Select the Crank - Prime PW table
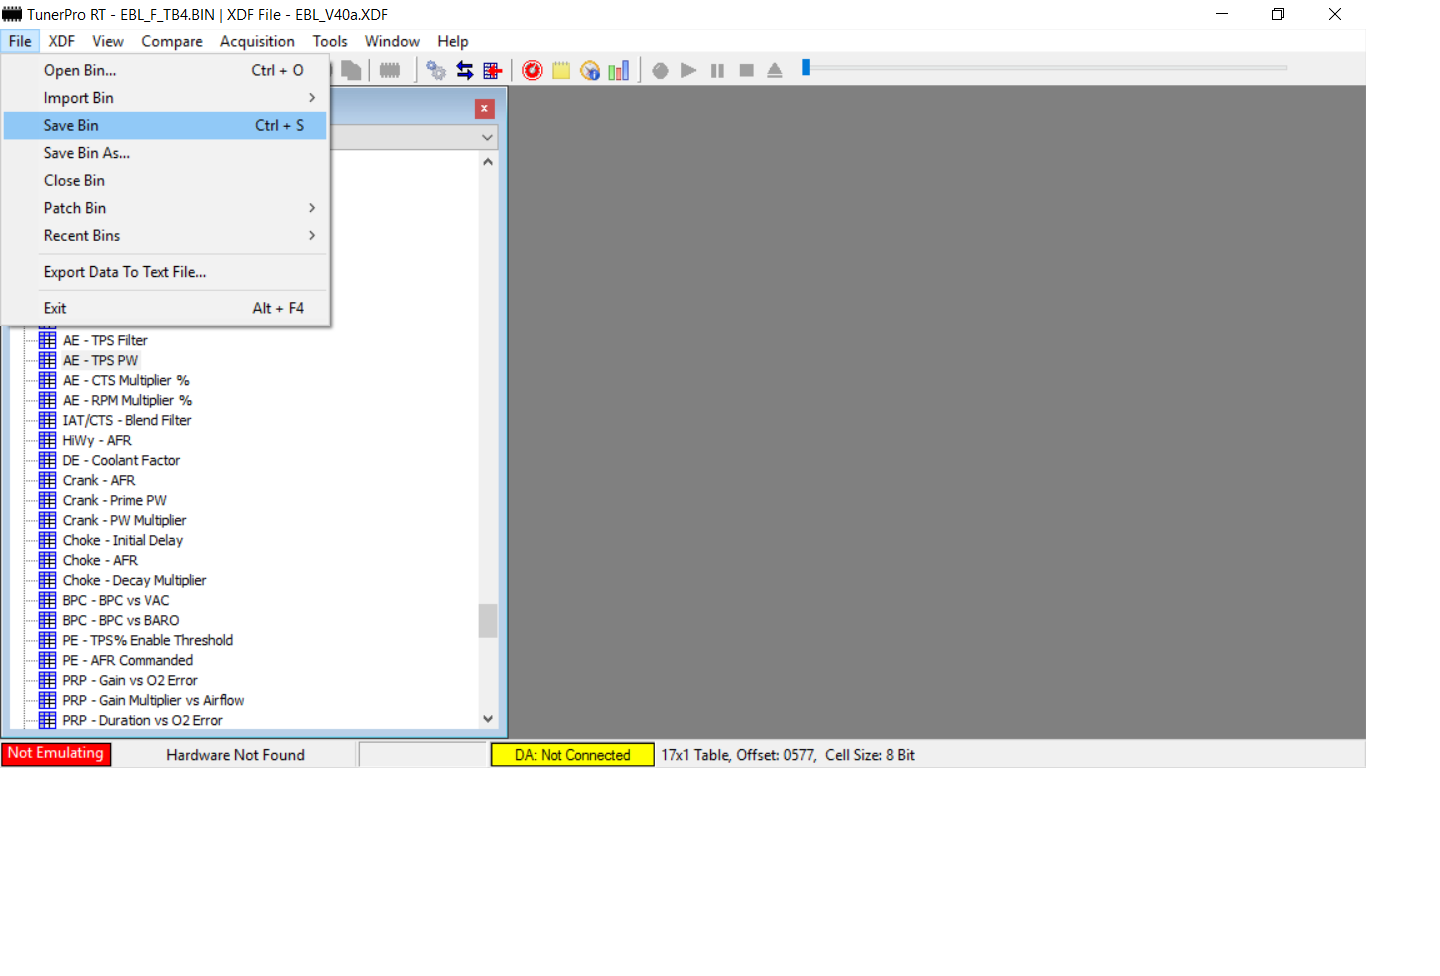The height and width of the screenshot is (976, 1440). 114,500
